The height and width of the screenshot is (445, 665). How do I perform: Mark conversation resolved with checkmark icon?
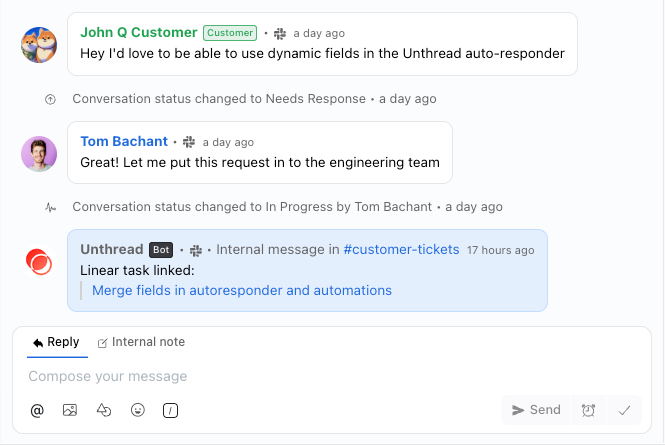[624, 410]
